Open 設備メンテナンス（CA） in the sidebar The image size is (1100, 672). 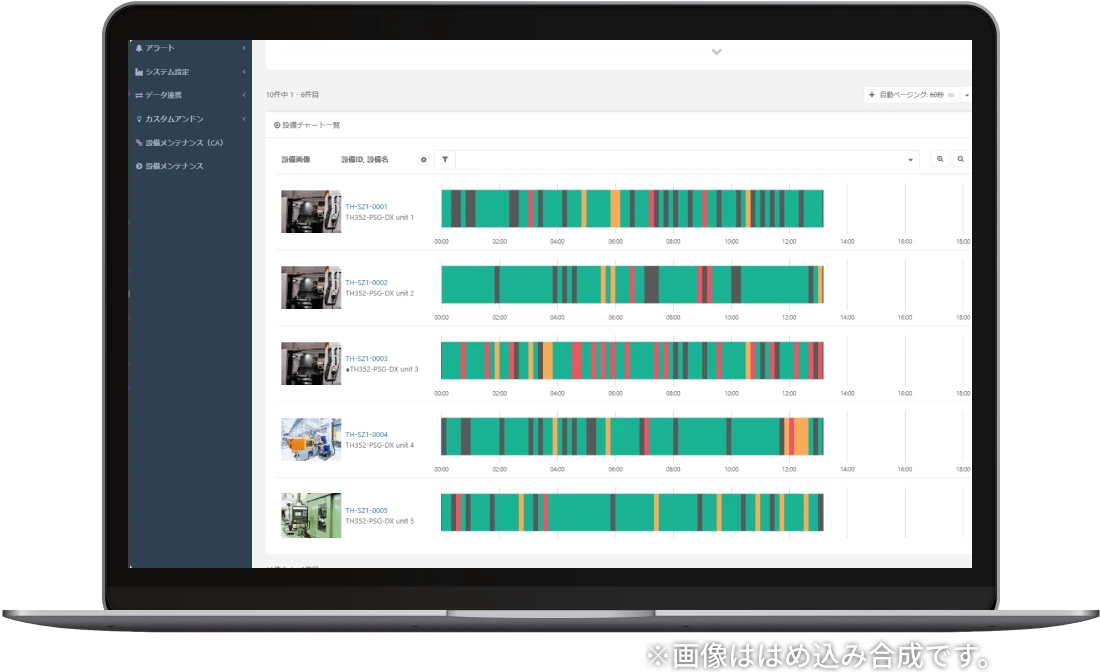click(184, 142)
